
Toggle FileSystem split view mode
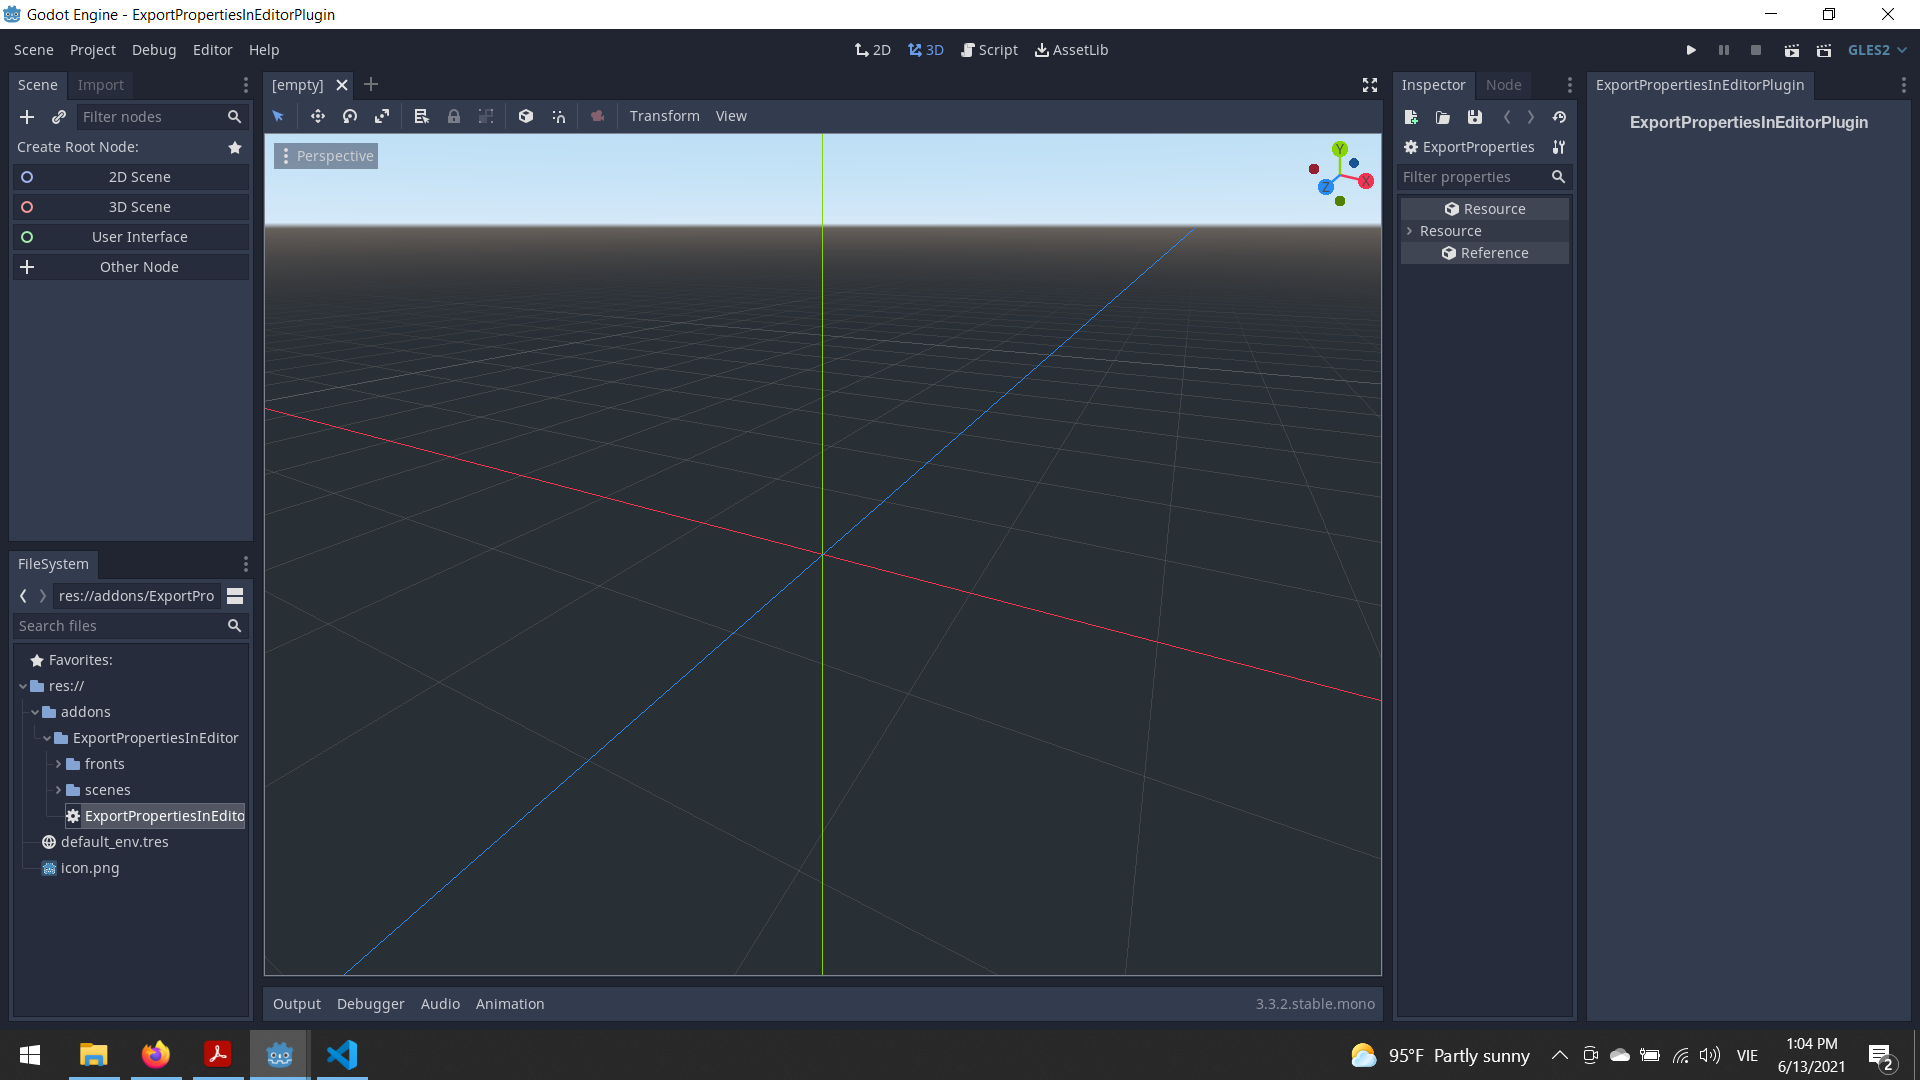pos(235,596)
